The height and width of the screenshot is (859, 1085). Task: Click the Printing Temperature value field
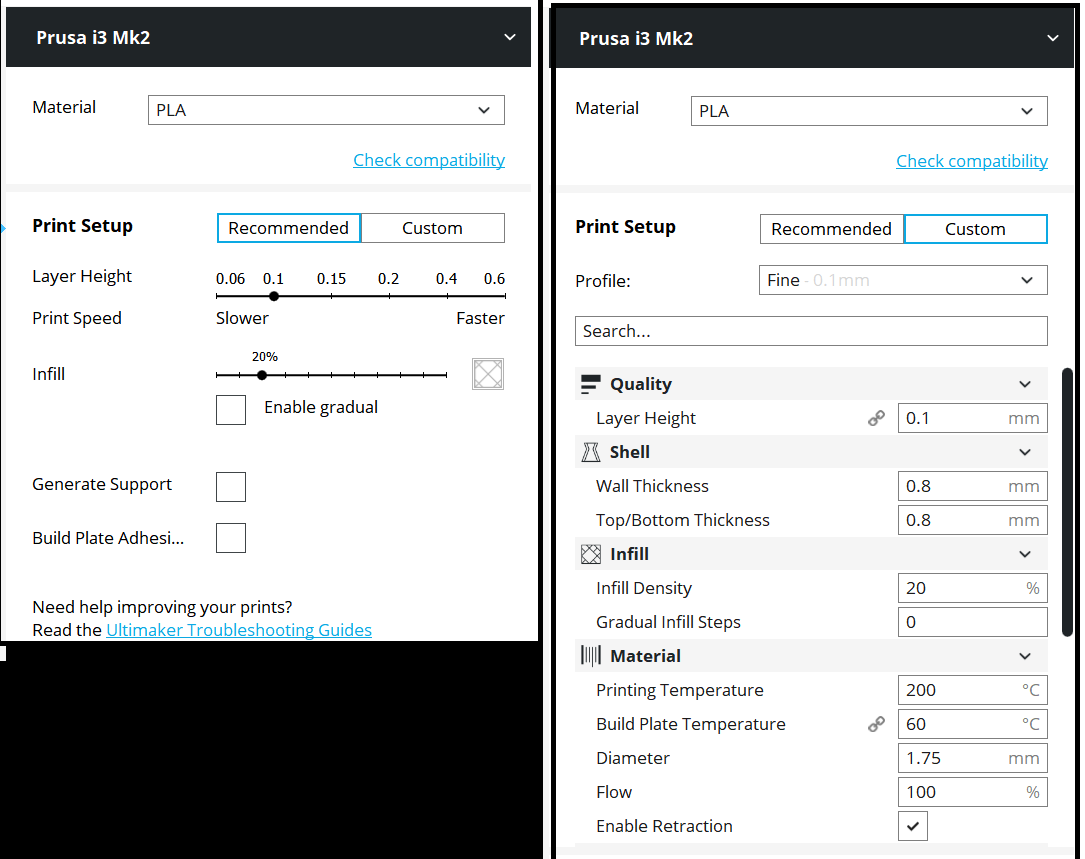972,690
